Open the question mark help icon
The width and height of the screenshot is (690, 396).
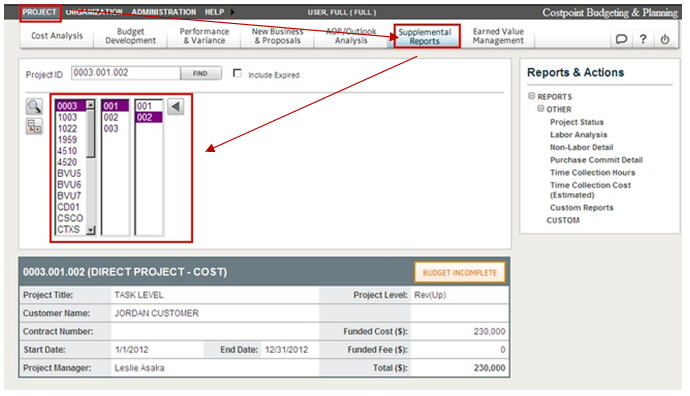[x=643, y=39]
